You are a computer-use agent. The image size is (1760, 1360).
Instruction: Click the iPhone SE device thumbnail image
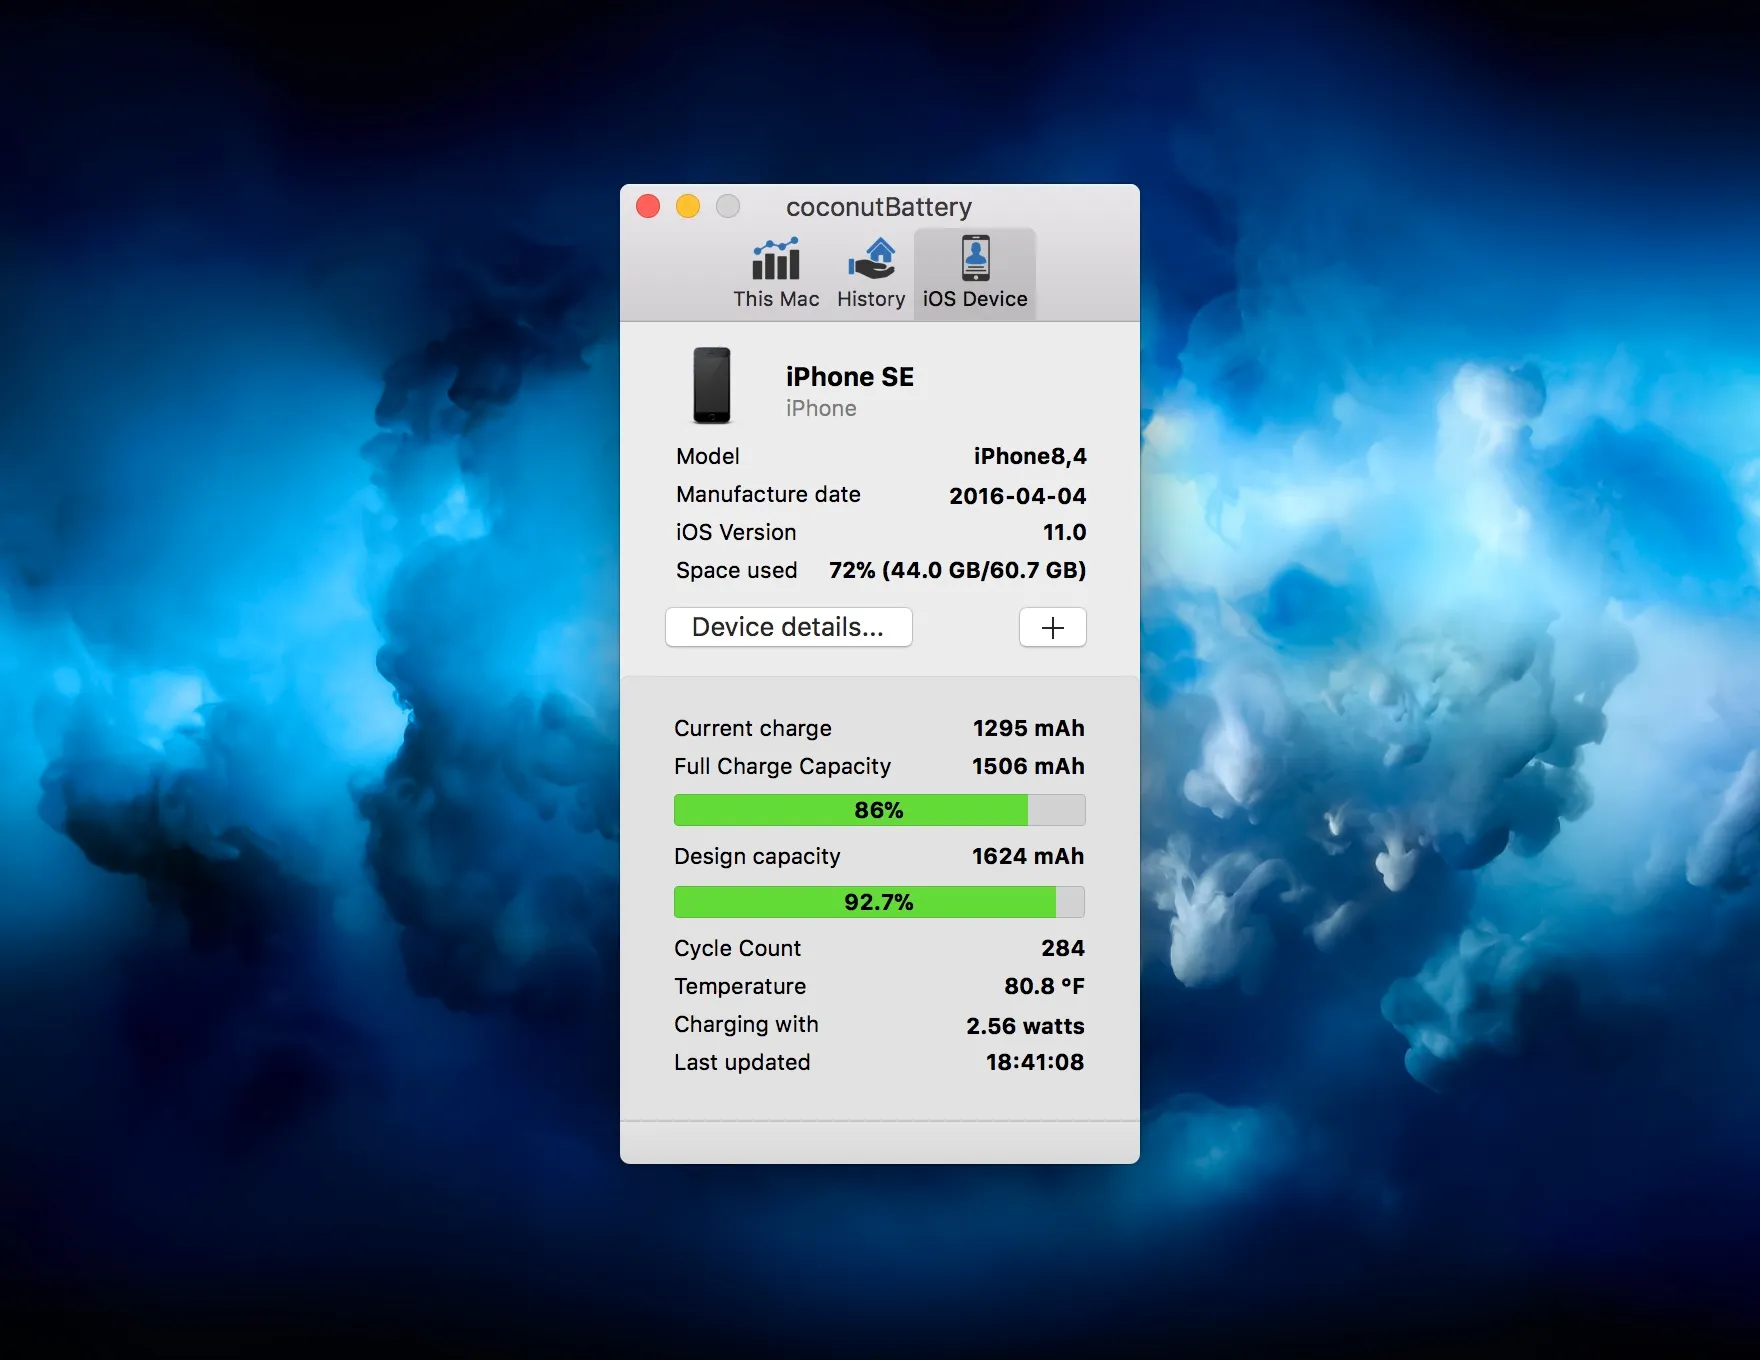(712, 386)
